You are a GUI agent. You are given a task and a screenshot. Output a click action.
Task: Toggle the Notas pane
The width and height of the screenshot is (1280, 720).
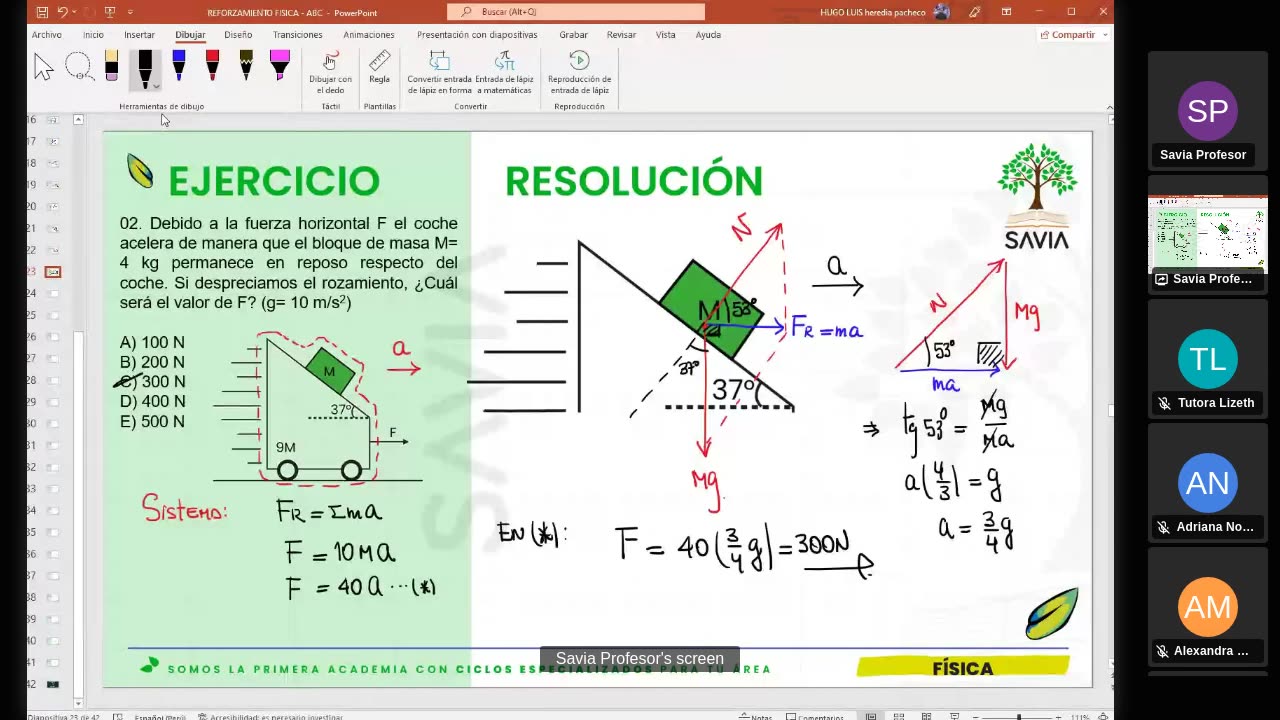(x=755, y=716)
